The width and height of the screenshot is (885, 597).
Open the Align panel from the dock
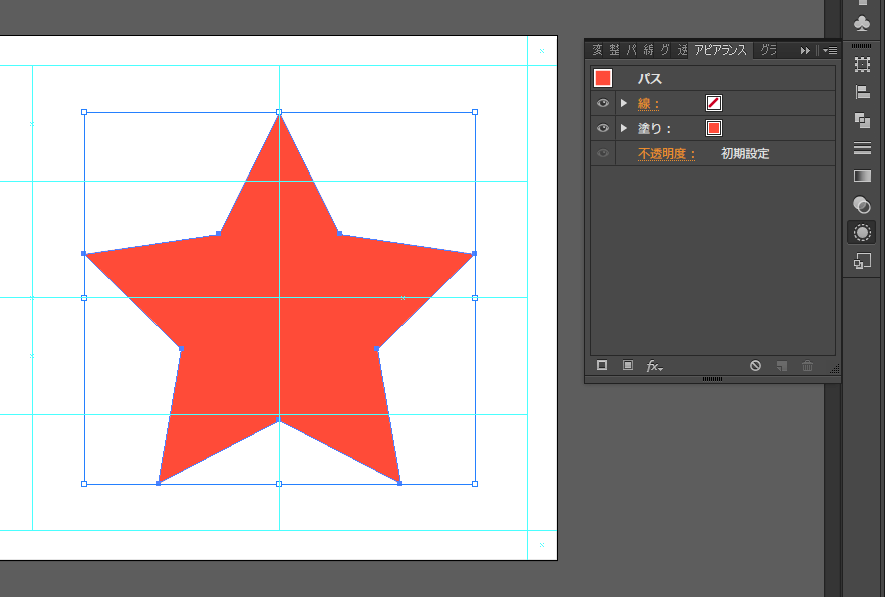click(x=862, y=92)
